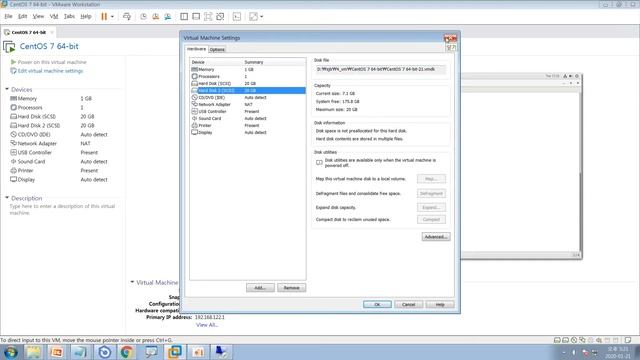640x360 pixels.
Task: Open the Edit menu
Action: [x=22, y=16]
